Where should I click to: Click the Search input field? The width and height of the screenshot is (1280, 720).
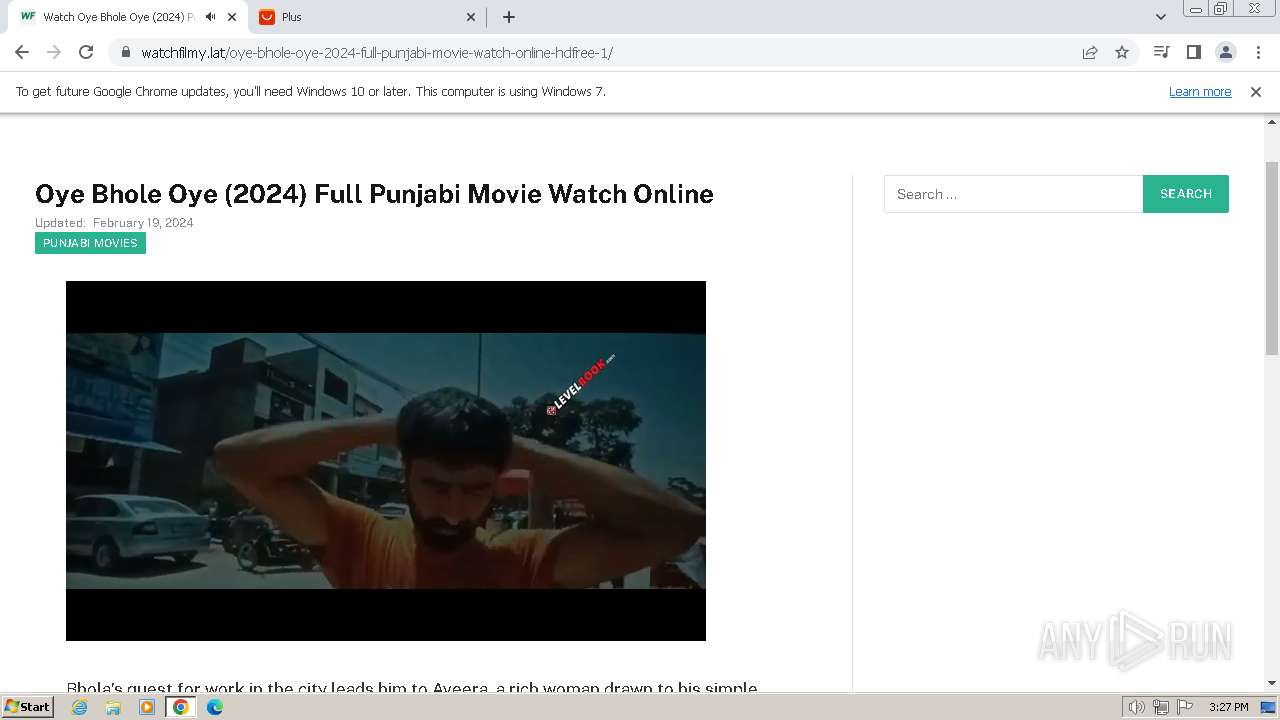1013,194
